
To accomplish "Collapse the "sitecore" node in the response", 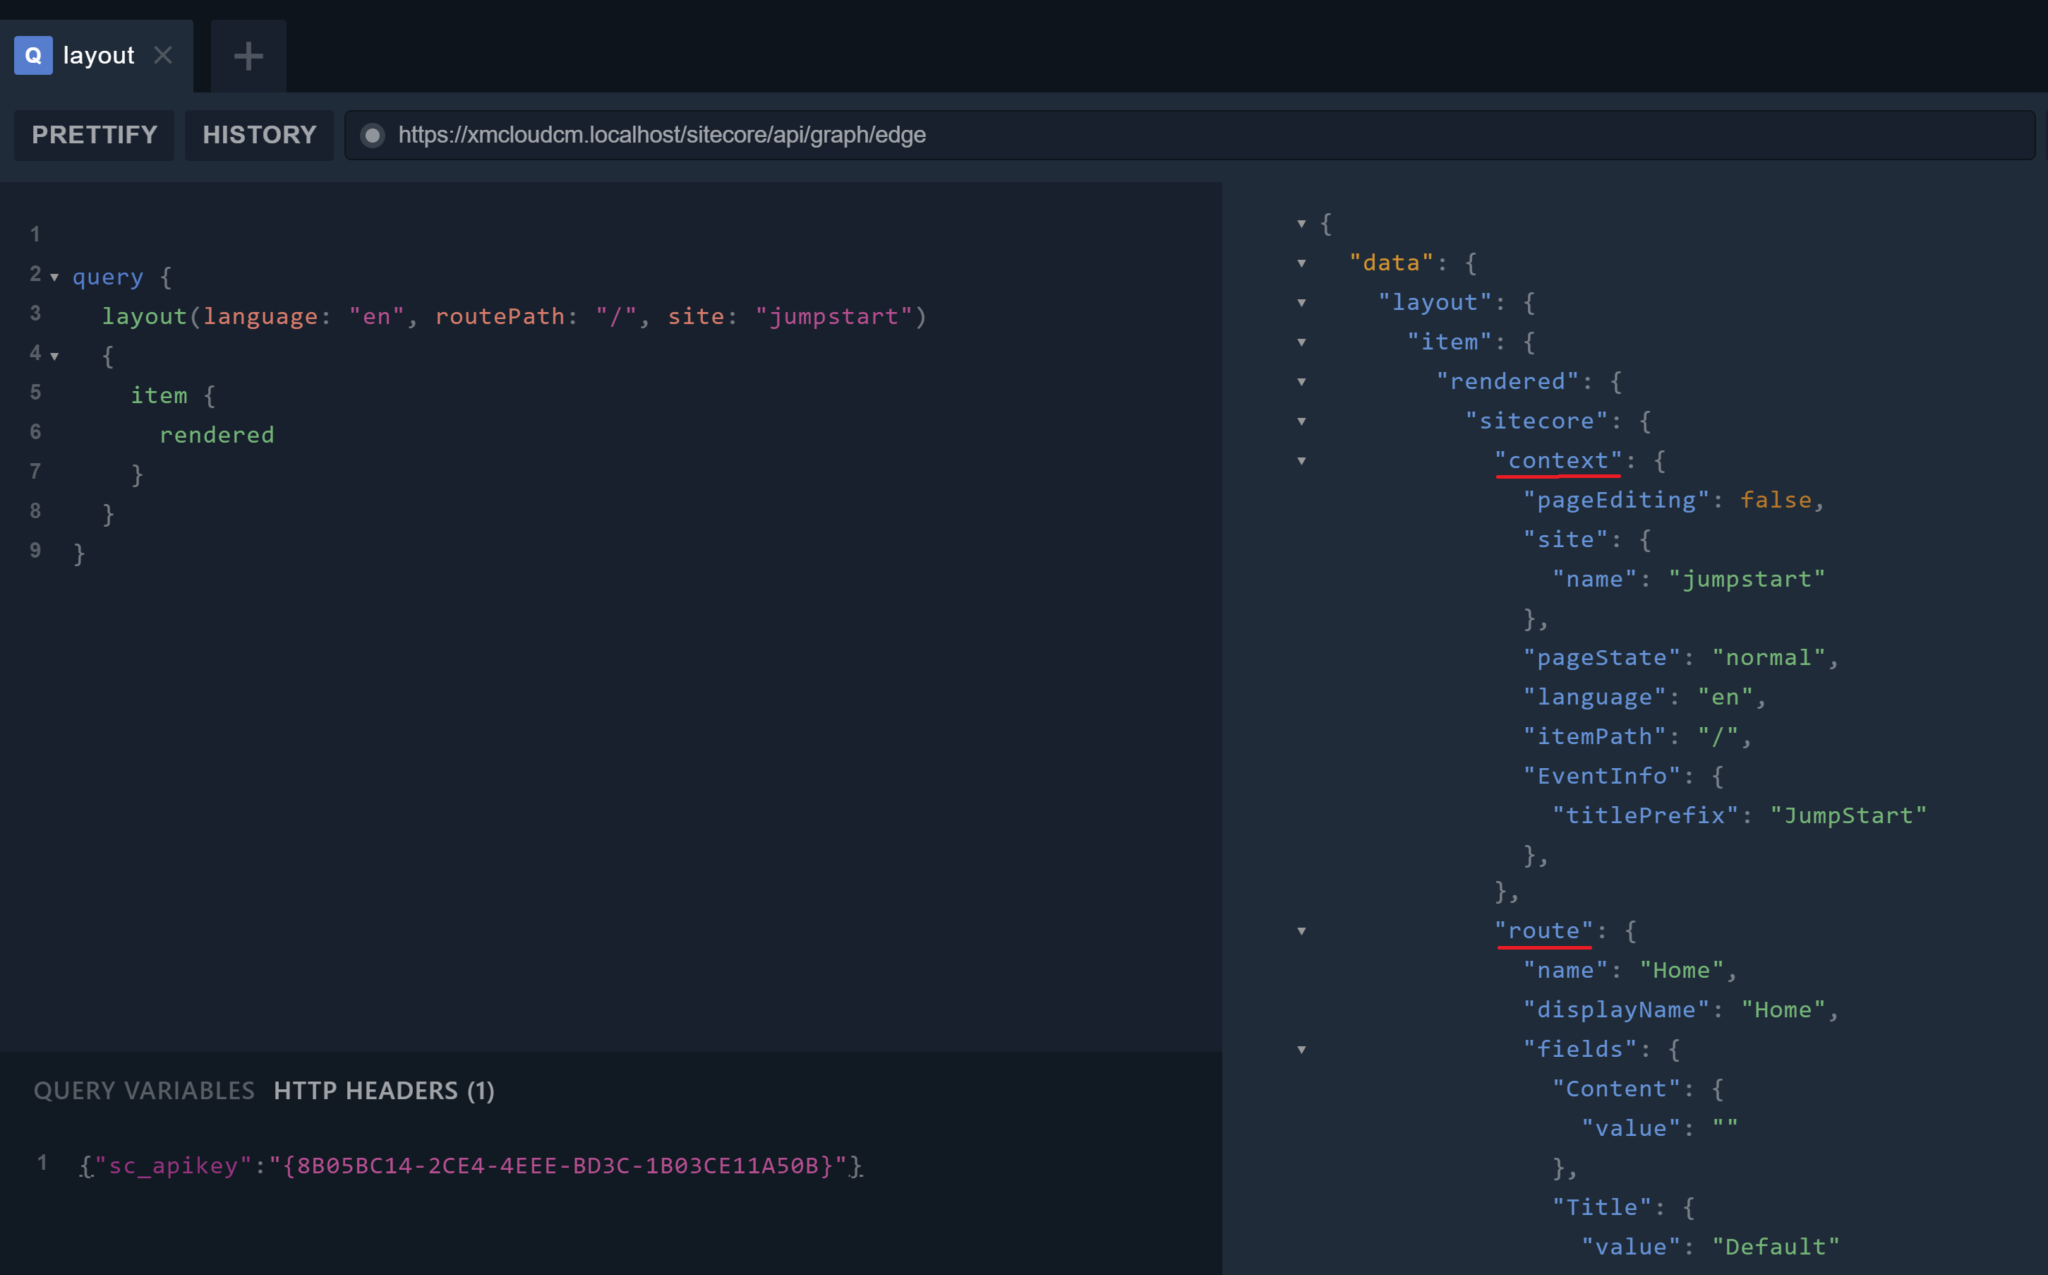I will click(x=1303, y=421).
